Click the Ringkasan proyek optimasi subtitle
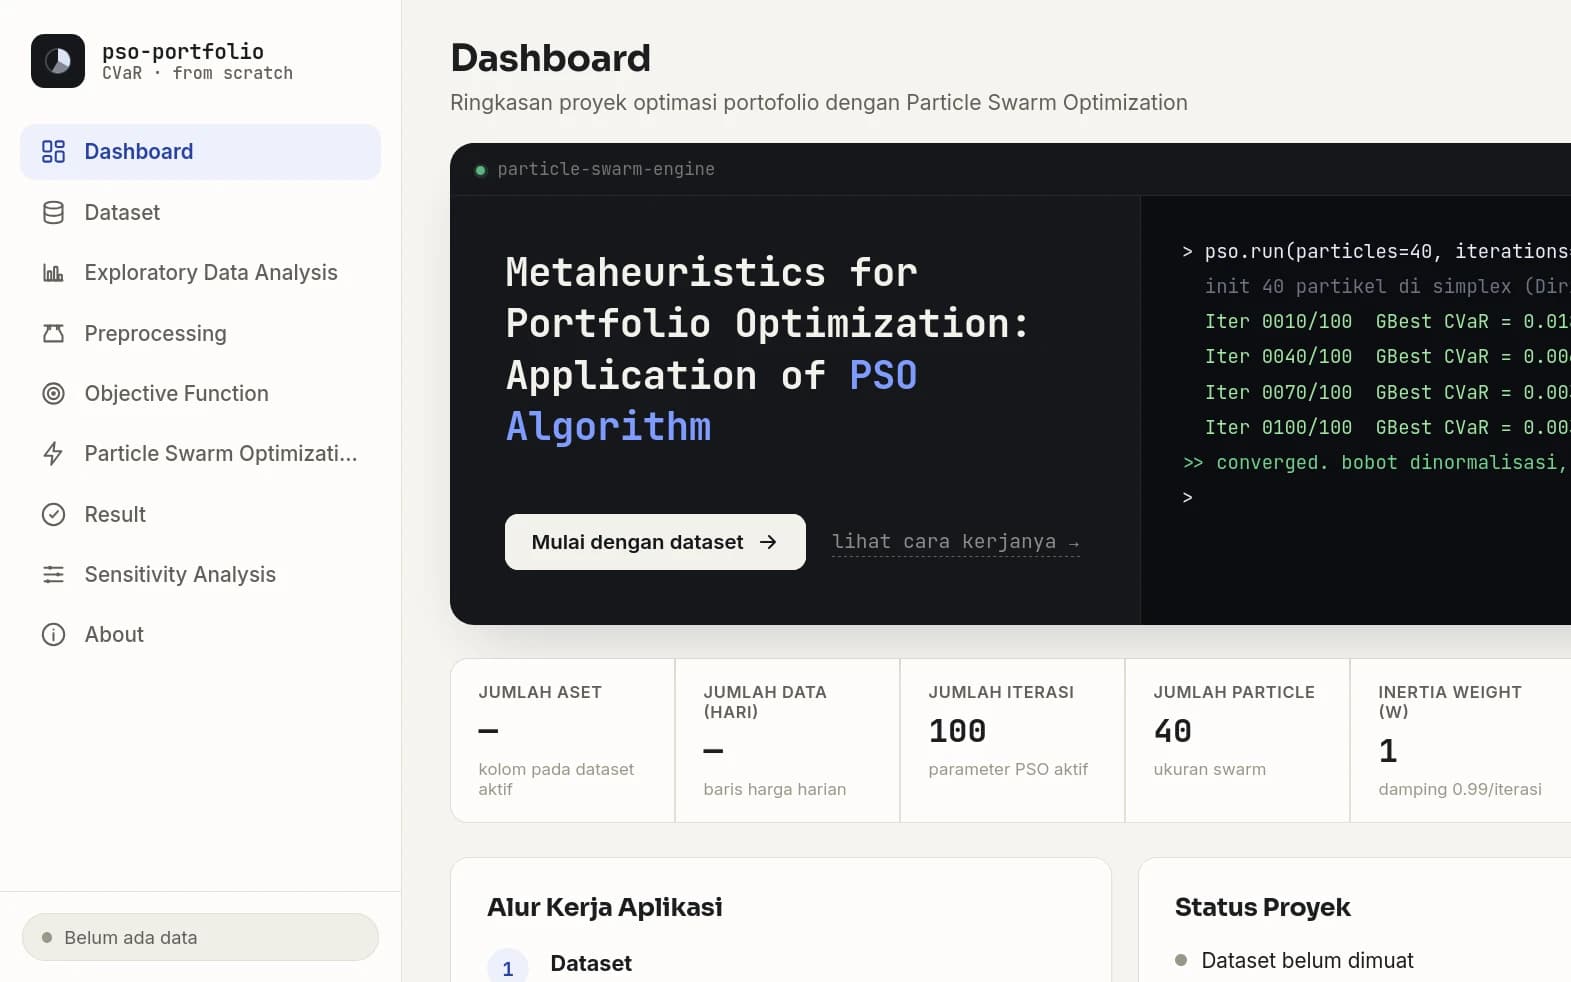1571x982 pixels. pos(819,103)
